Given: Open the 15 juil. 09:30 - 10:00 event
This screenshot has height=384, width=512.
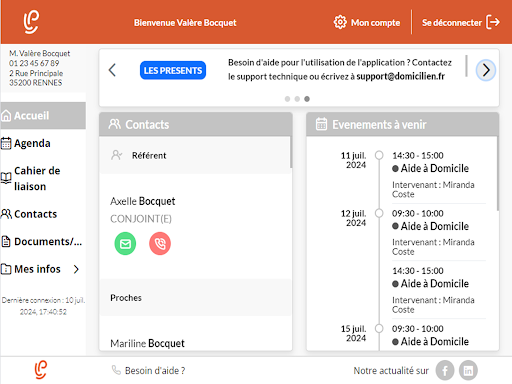Looking at the screenshot, I should pyautogui.click(x=439, y=336).
